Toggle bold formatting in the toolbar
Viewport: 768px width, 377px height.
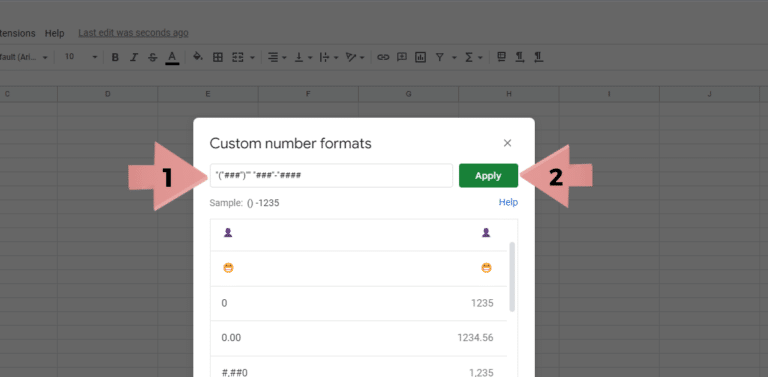coord(115,57)
